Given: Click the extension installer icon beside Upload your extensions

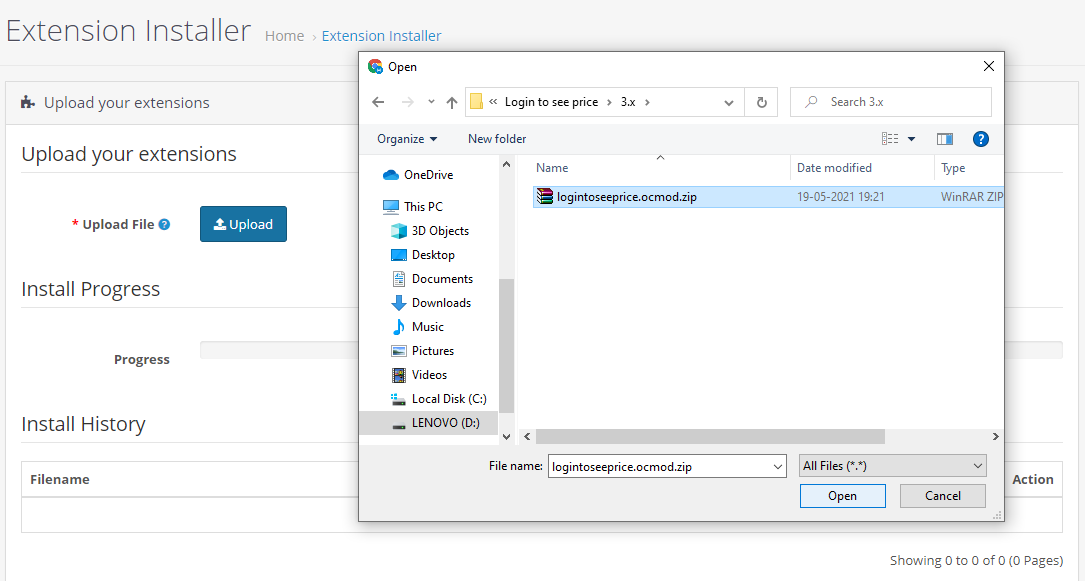Looking at the screenshot, I should pos(27,102).
